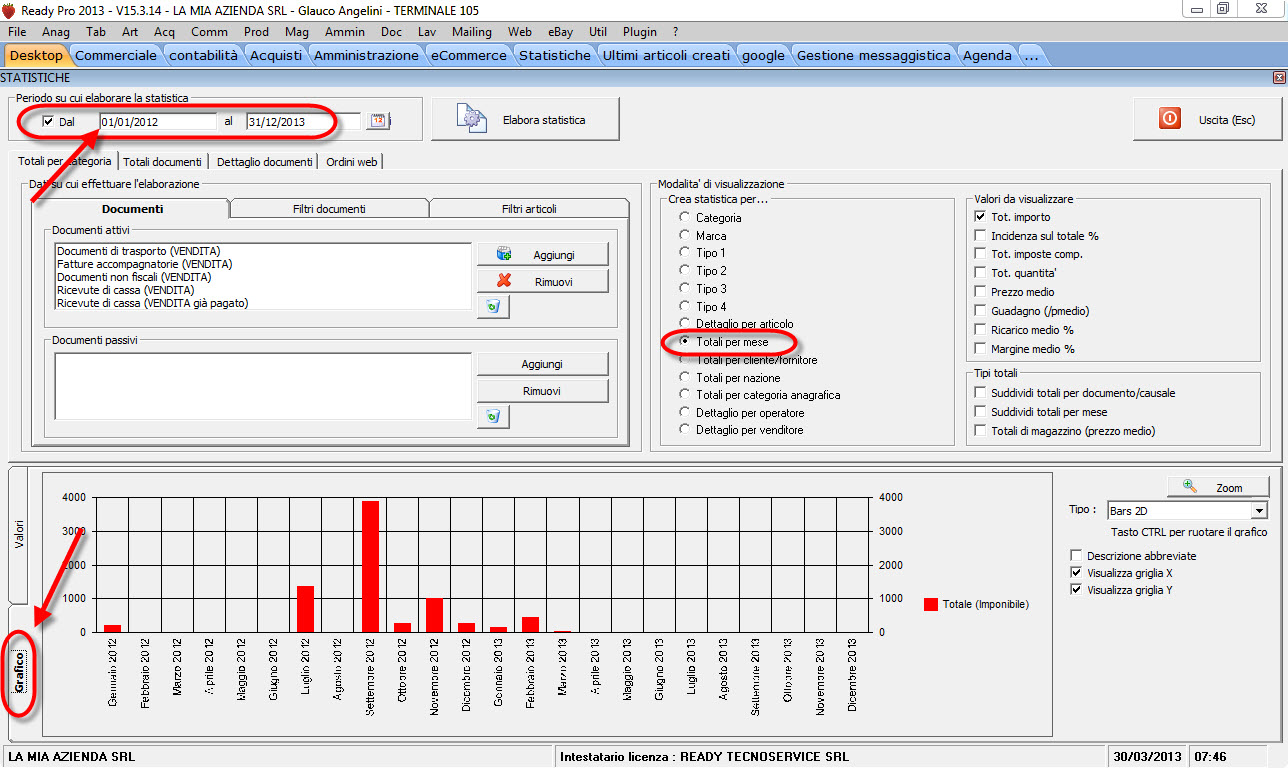Uncheck the Dal date checkbox

pos(48,121)
